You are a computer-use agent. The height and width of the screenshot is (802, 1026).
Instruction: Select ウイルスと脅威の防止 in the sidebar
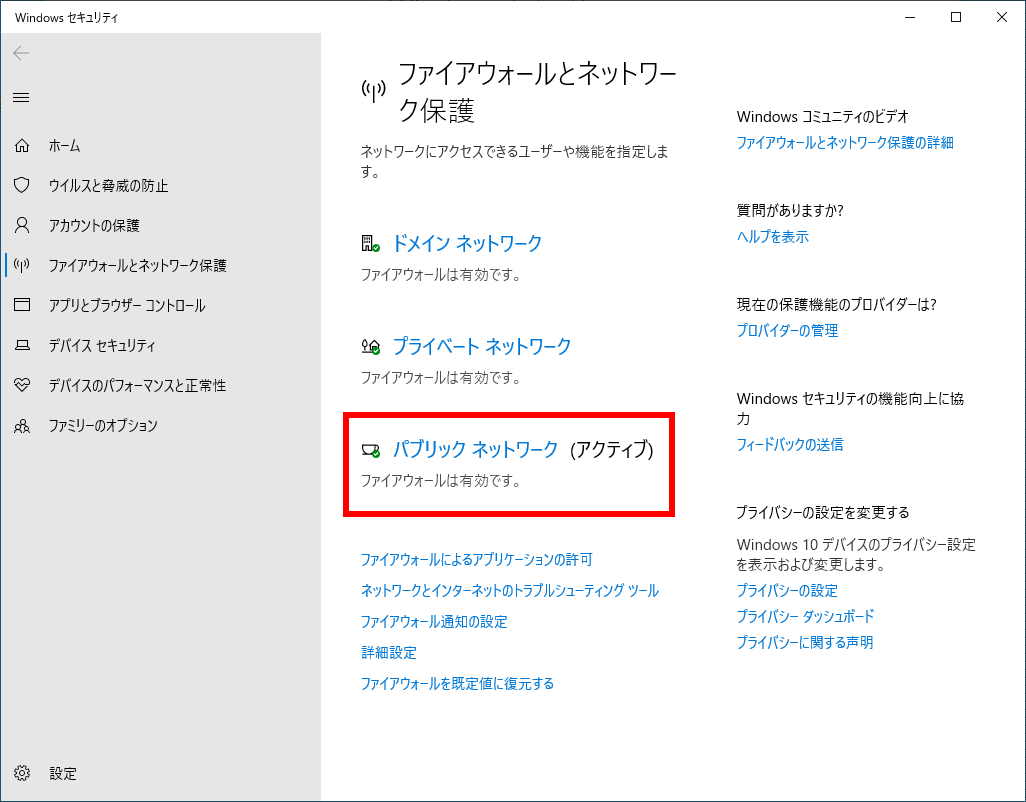(x=108, y=186)
